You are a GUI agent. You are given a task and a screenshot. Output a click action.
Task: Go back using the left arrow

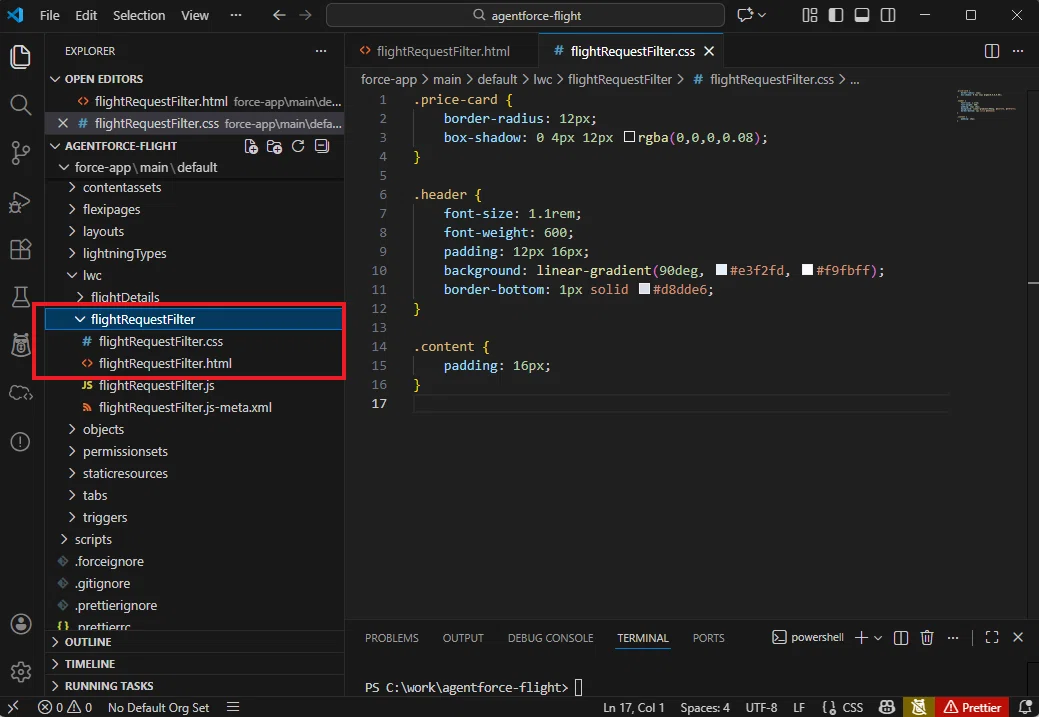pyautogui.click(x=279, y=15)
